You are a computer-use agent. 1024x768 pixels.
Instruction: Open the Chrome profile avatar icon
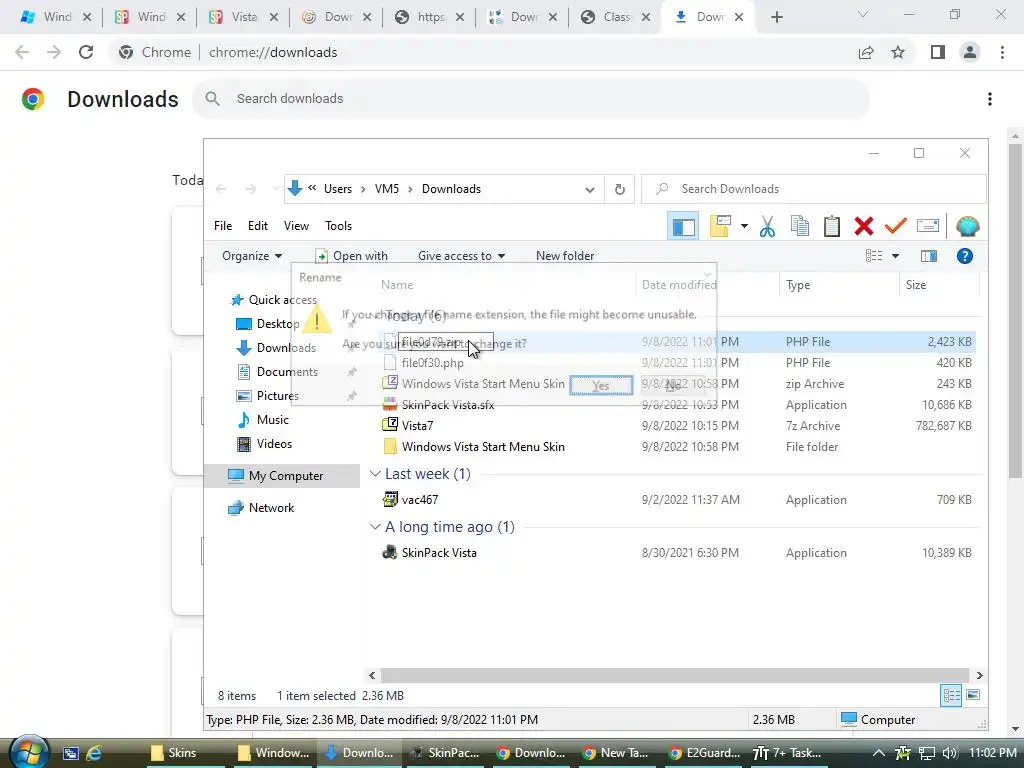pyautogui.click(x=970, y=52)
